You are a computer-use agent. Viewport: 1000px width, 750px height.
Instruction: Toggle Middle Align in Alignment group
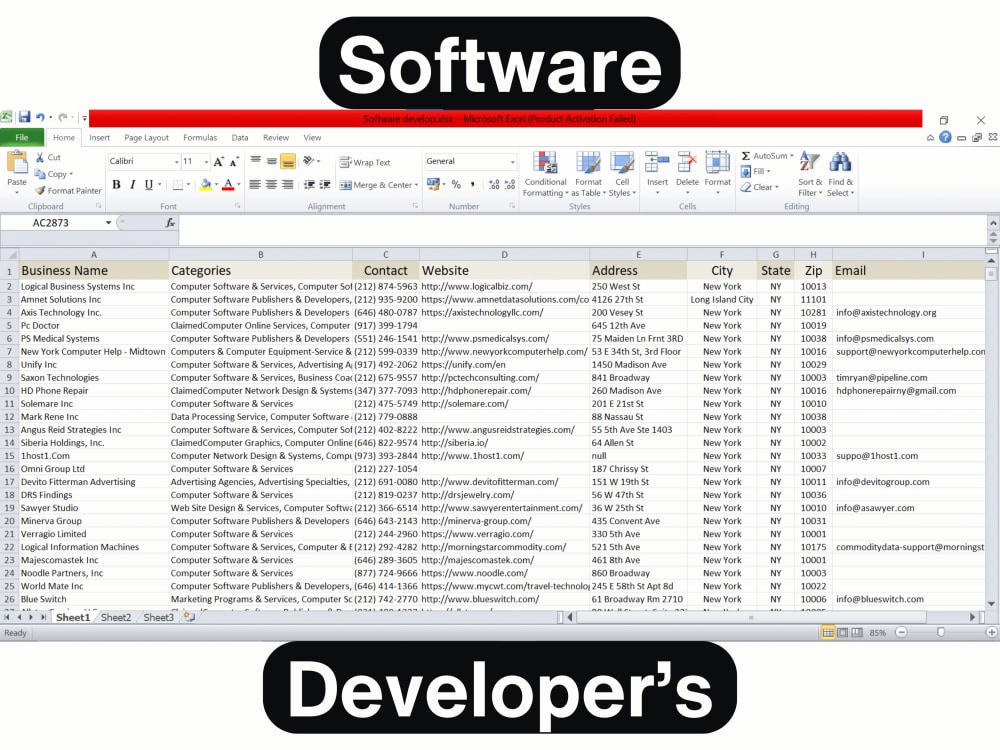[272, 161]
